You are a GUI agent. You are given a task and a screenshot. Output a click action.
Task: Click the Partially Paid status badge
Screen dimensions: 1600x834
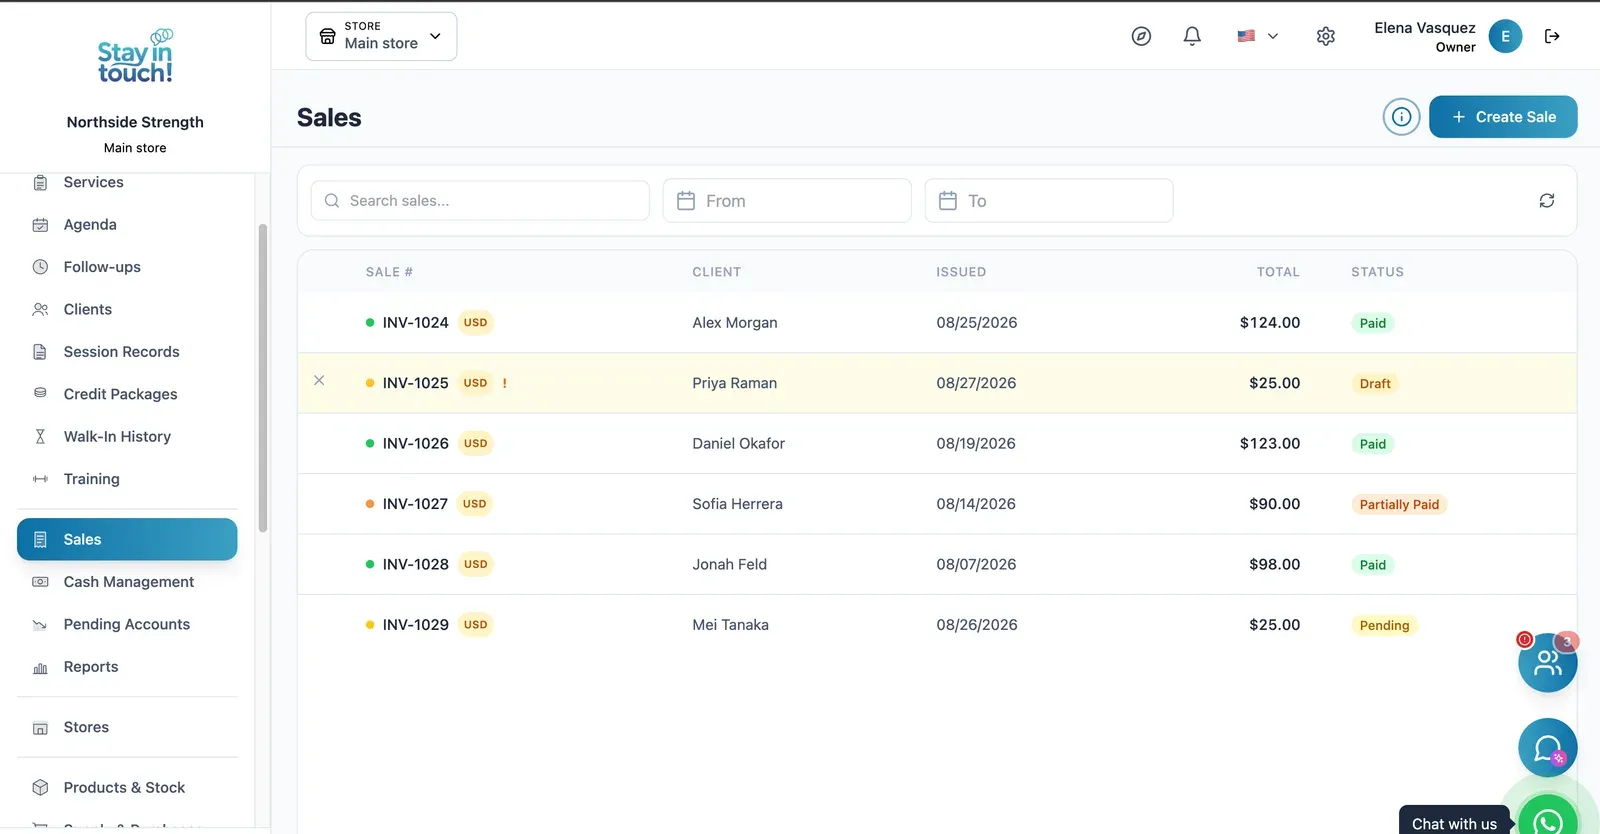[1399, 505]
